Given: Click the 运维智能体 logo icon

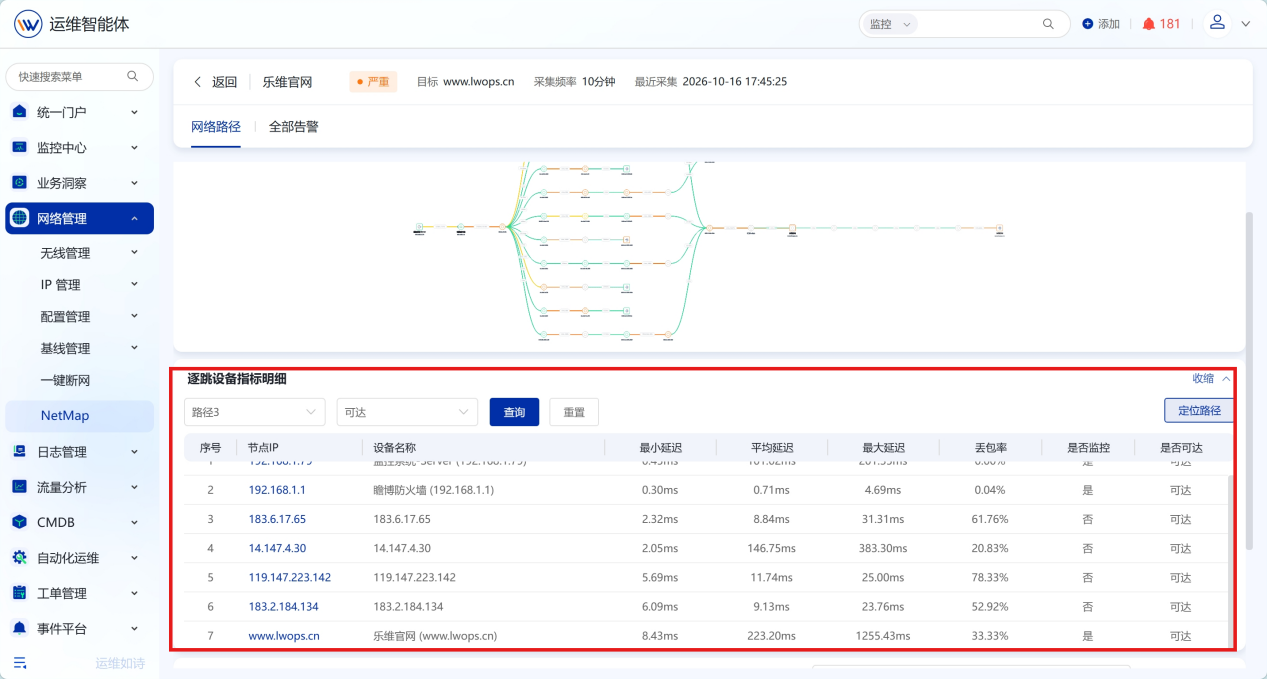Looking at the screenshot, I should tap(28, 23).
